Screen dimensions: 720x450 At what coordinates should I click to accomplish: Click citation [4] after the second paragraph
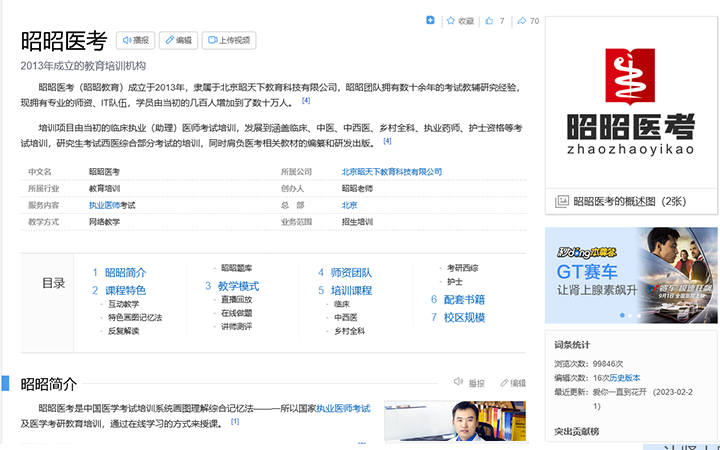click(x=387, y=141)
